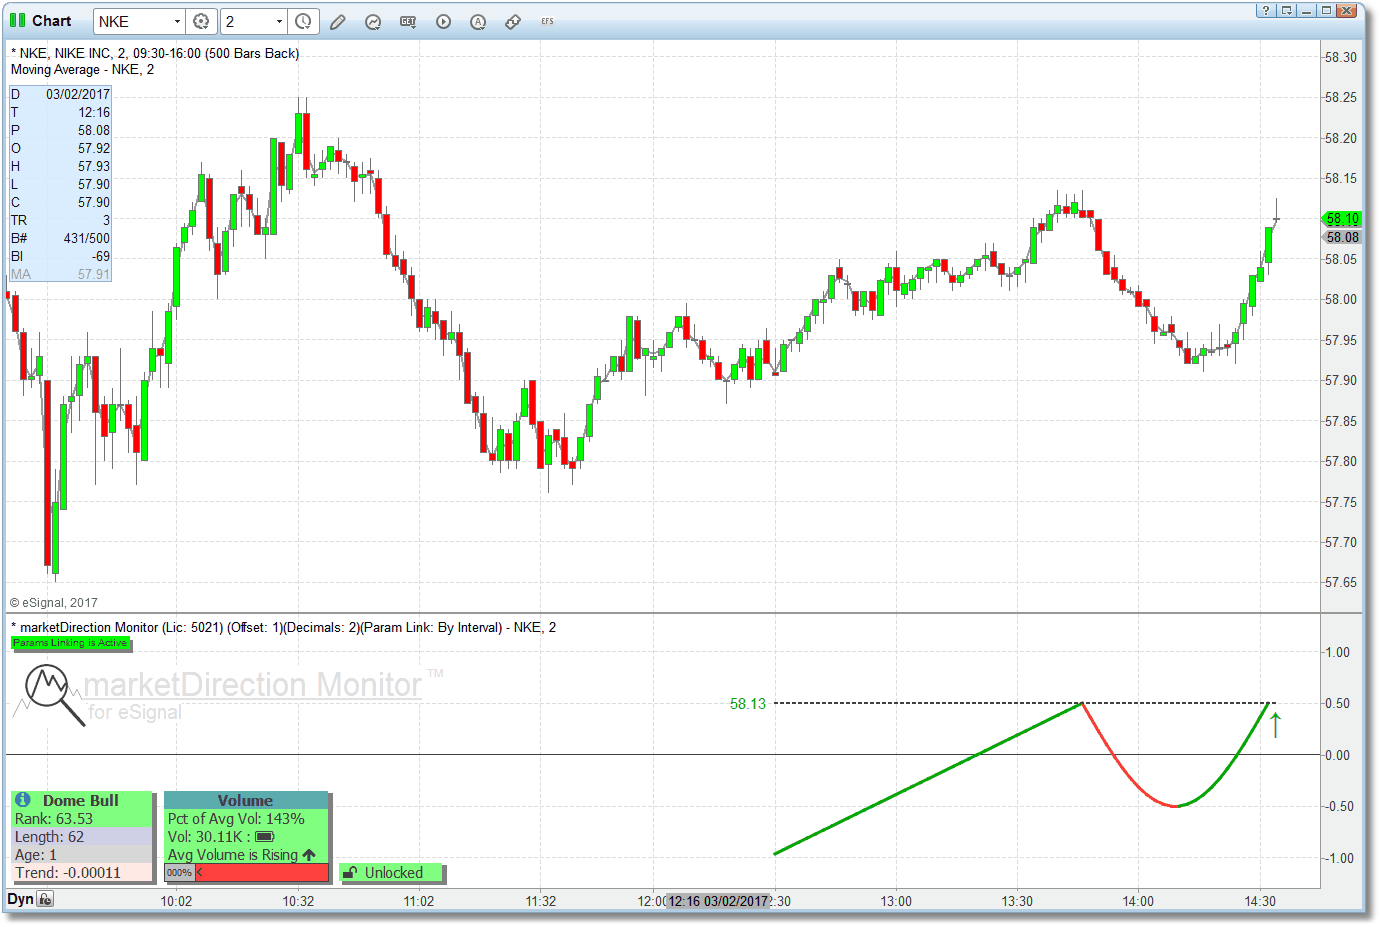Click the Length: 62 row
Viewport: 1380px width, 927px height.
coord(82,837)
